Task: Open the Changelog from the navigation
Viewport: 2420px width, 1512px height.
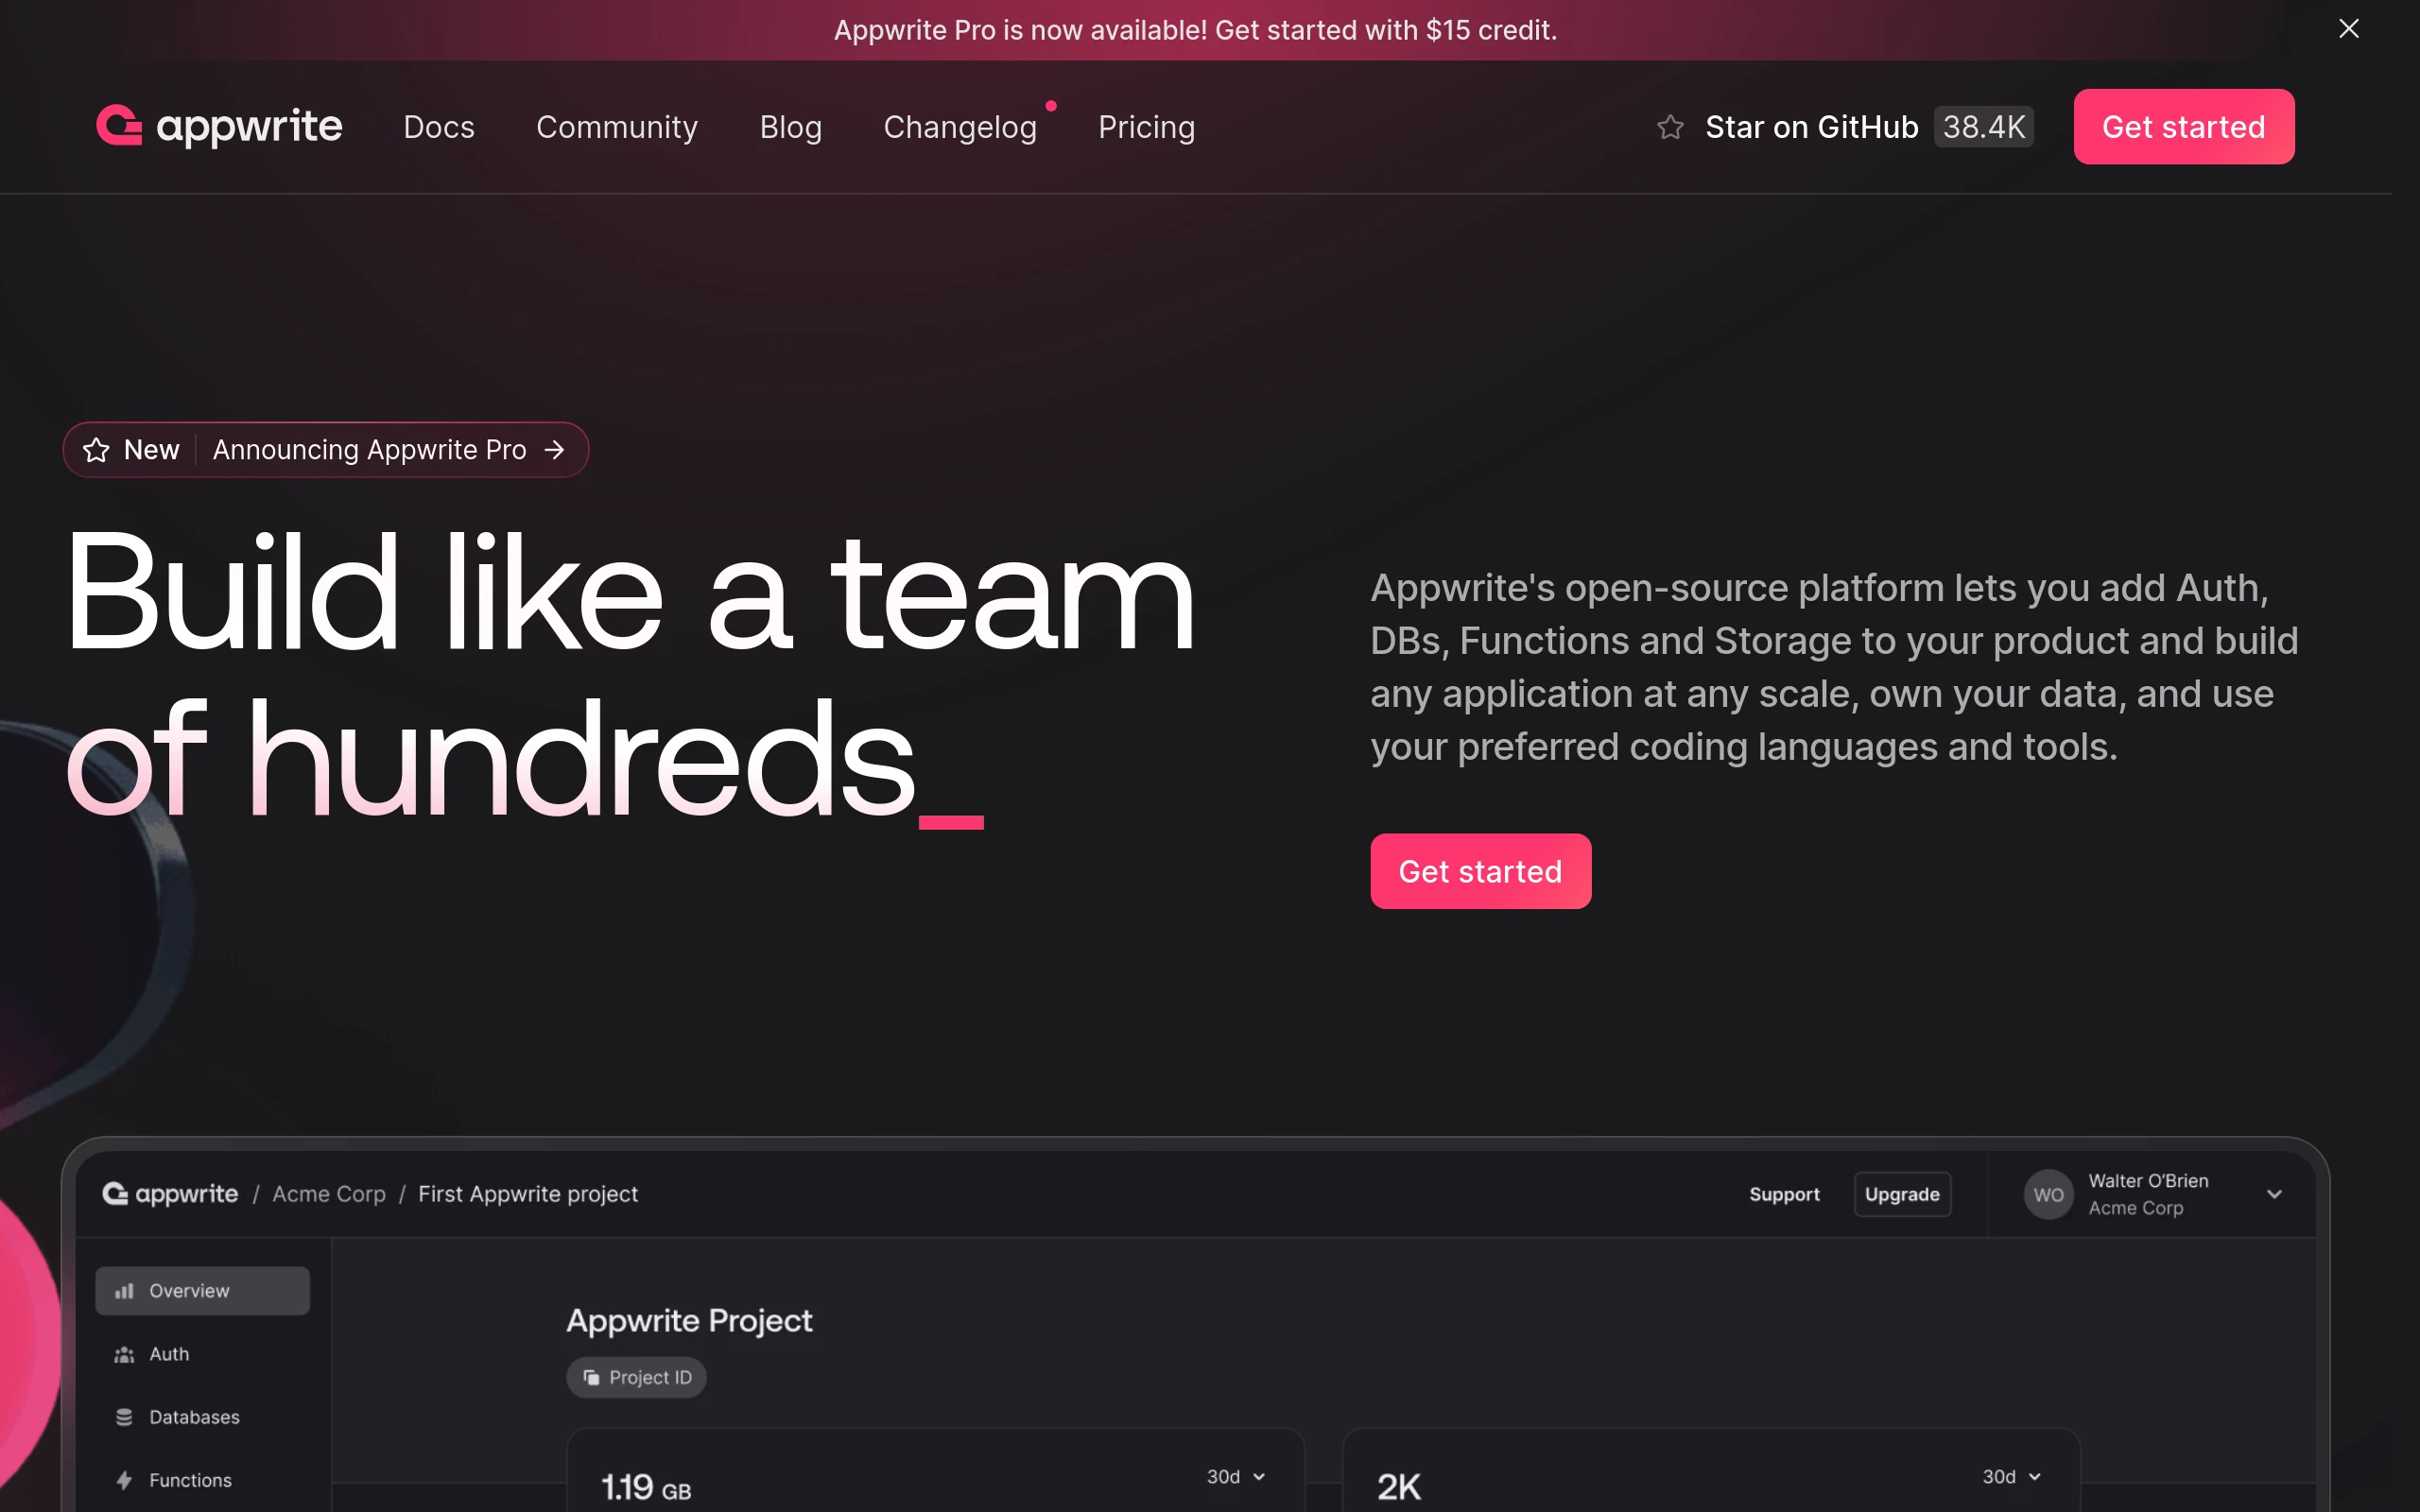Action: click(960, 127)
